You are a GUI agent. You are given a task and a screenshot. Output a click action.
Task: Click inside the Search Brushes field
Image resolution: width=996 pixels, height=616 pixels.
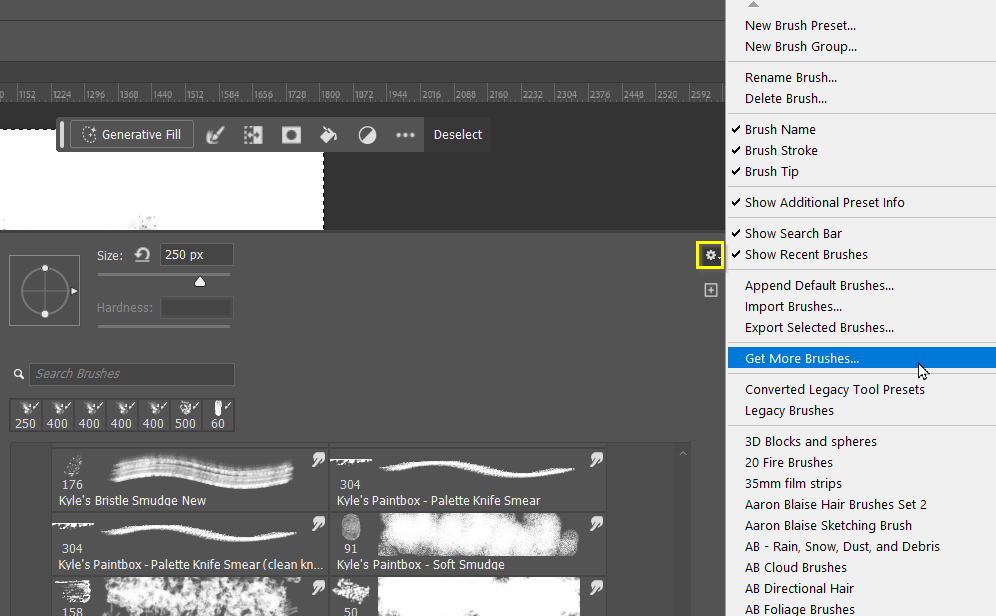tap(130, 374)
